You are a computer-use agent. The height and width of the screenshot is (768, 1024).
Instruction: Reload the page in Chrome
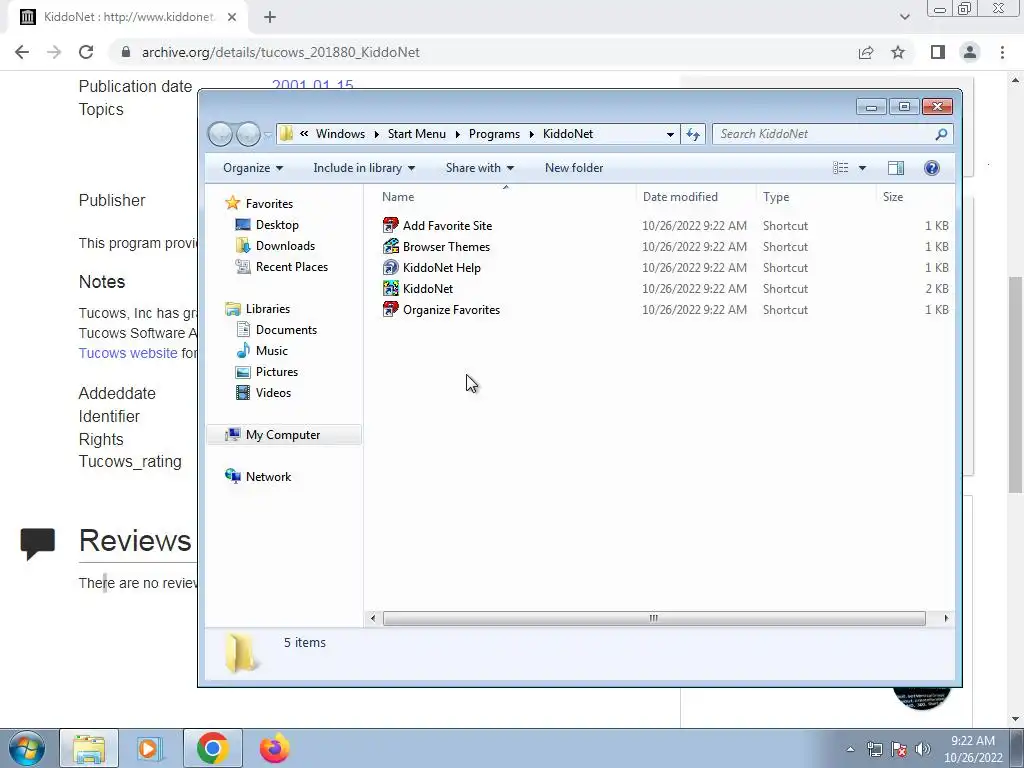click(x=86, y=52)
